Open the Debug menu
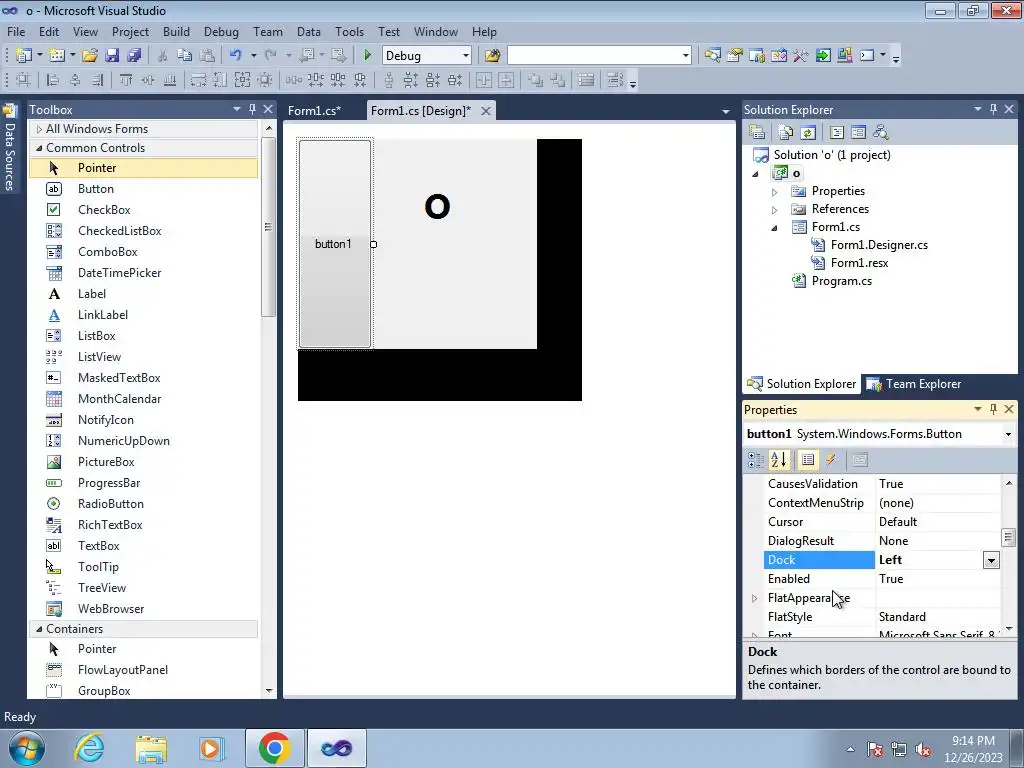The image size is (1024, 768). click(221, 31)
